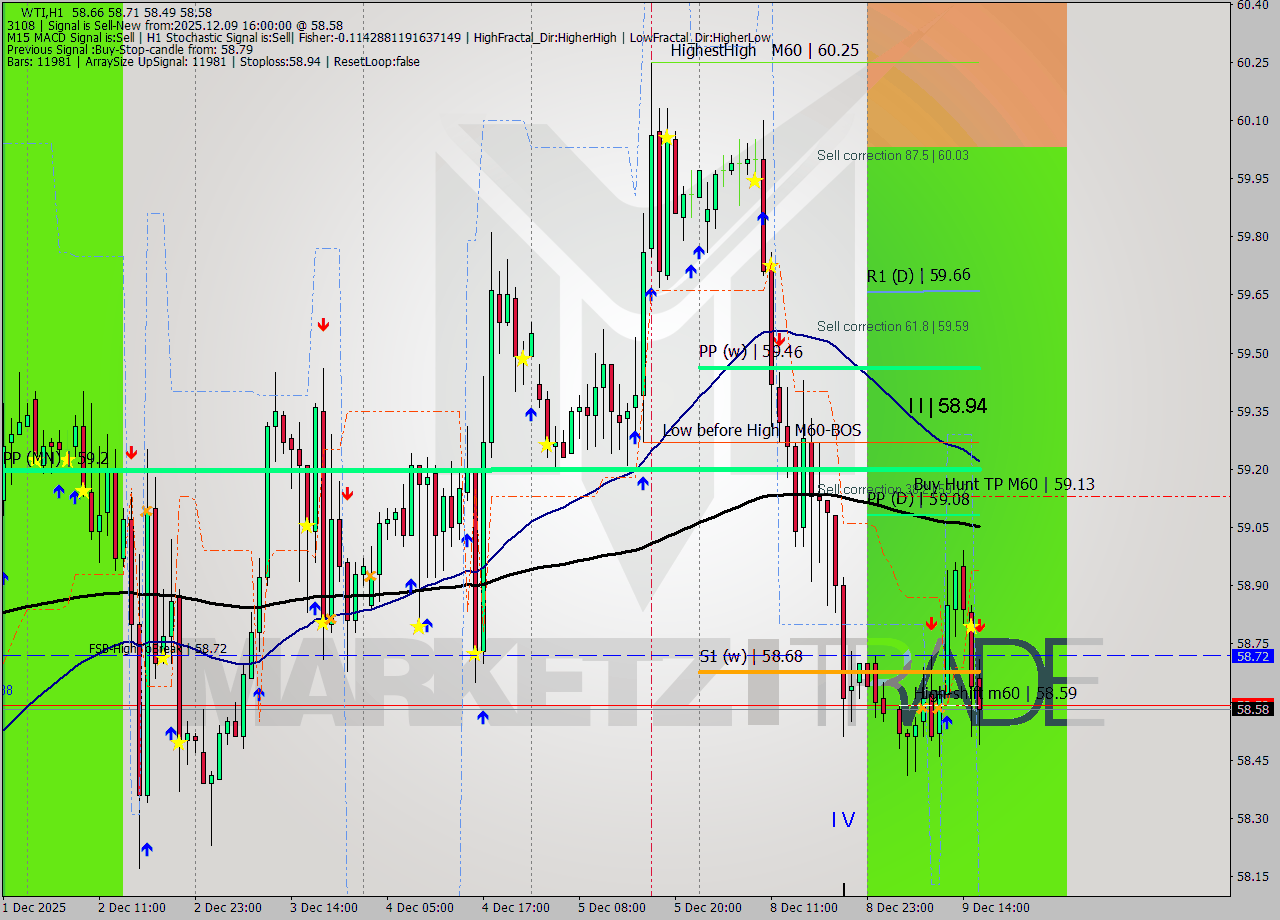Click the blue 58.72 price tag on the axis

[1253, 657]
